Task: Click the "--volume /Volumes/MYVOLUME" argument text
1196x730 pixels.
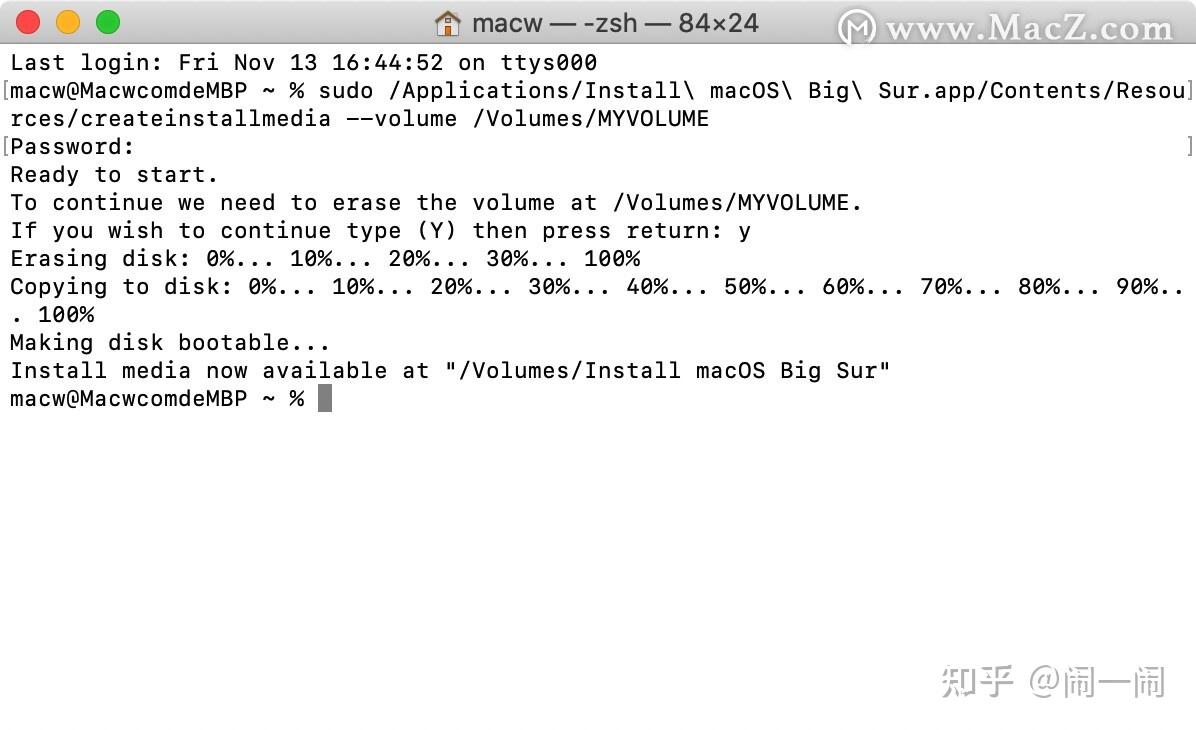Action: point(527,119)
